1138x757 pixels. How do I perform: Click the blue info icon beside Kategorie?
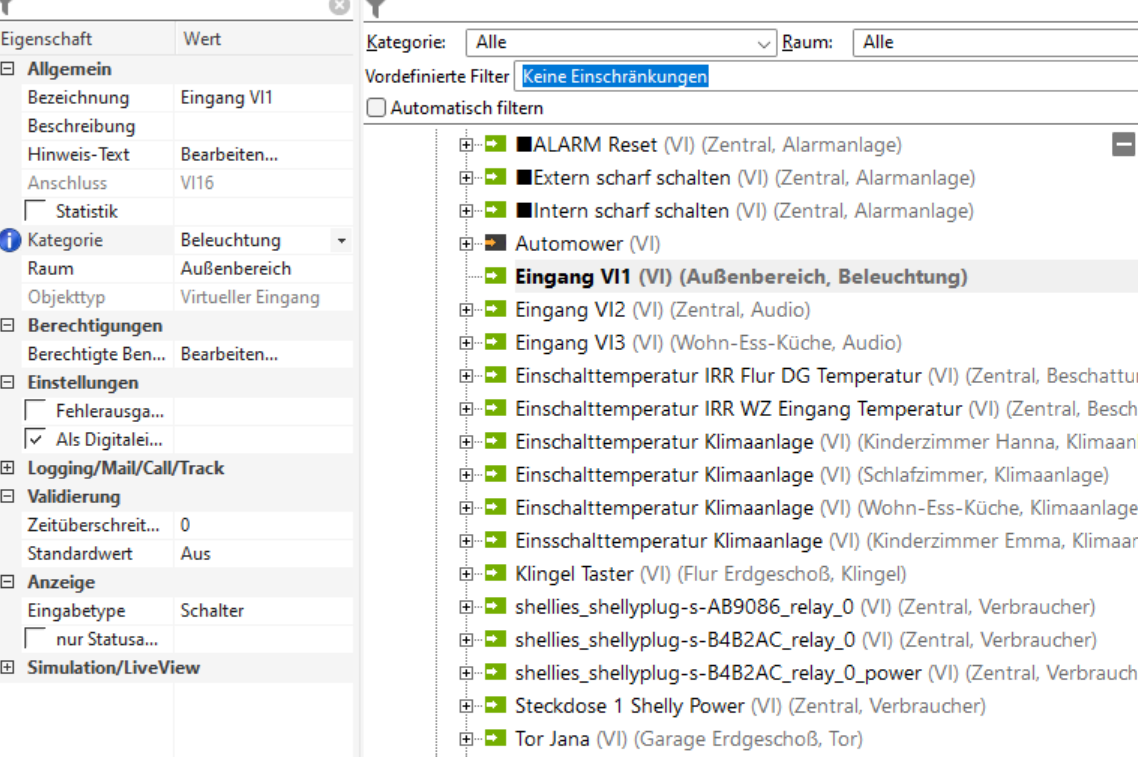coord(10,240)
